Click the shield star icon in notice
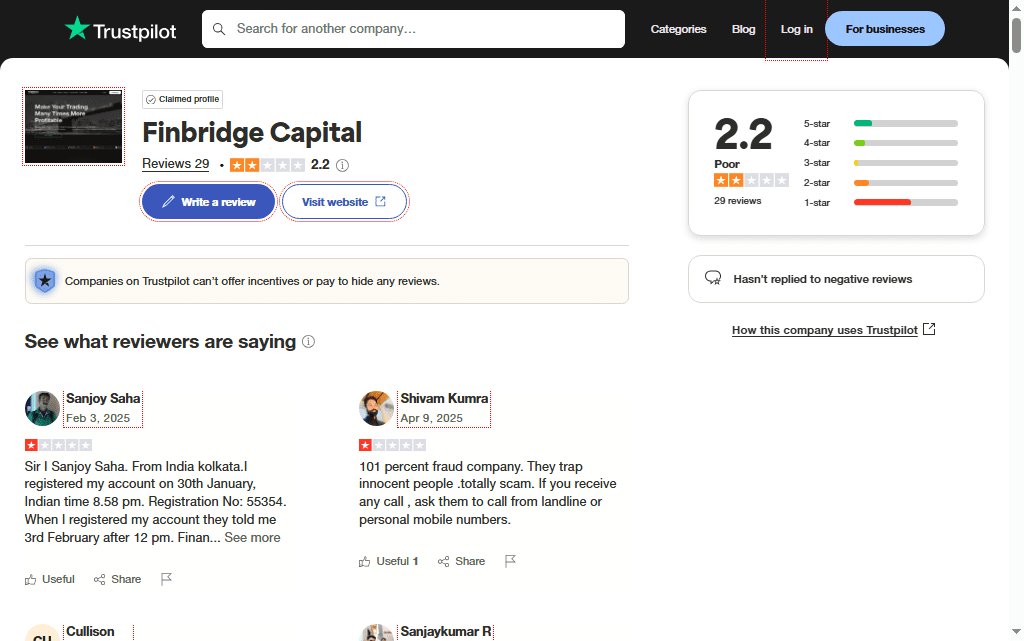Screen dimensions: 1024x641 pyautogui.click(x=44, y=281)
